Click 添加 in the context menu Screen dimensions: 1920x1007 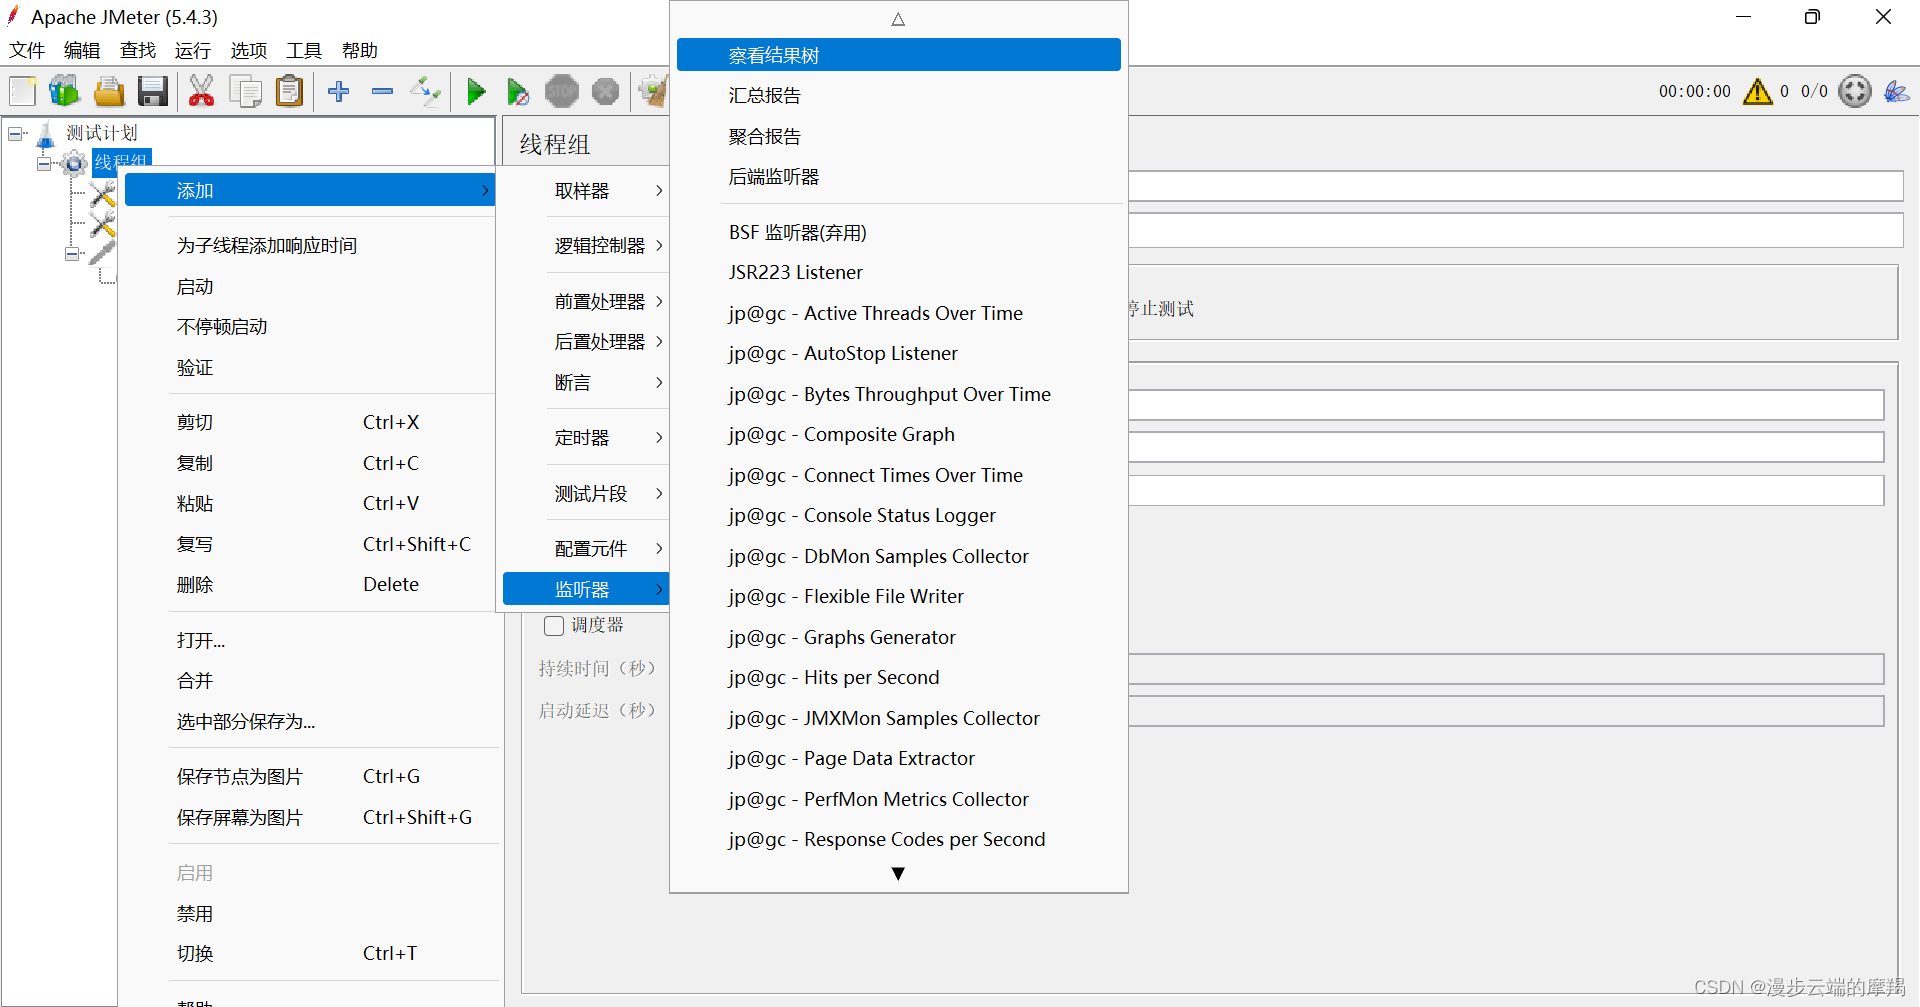point(310,191)
